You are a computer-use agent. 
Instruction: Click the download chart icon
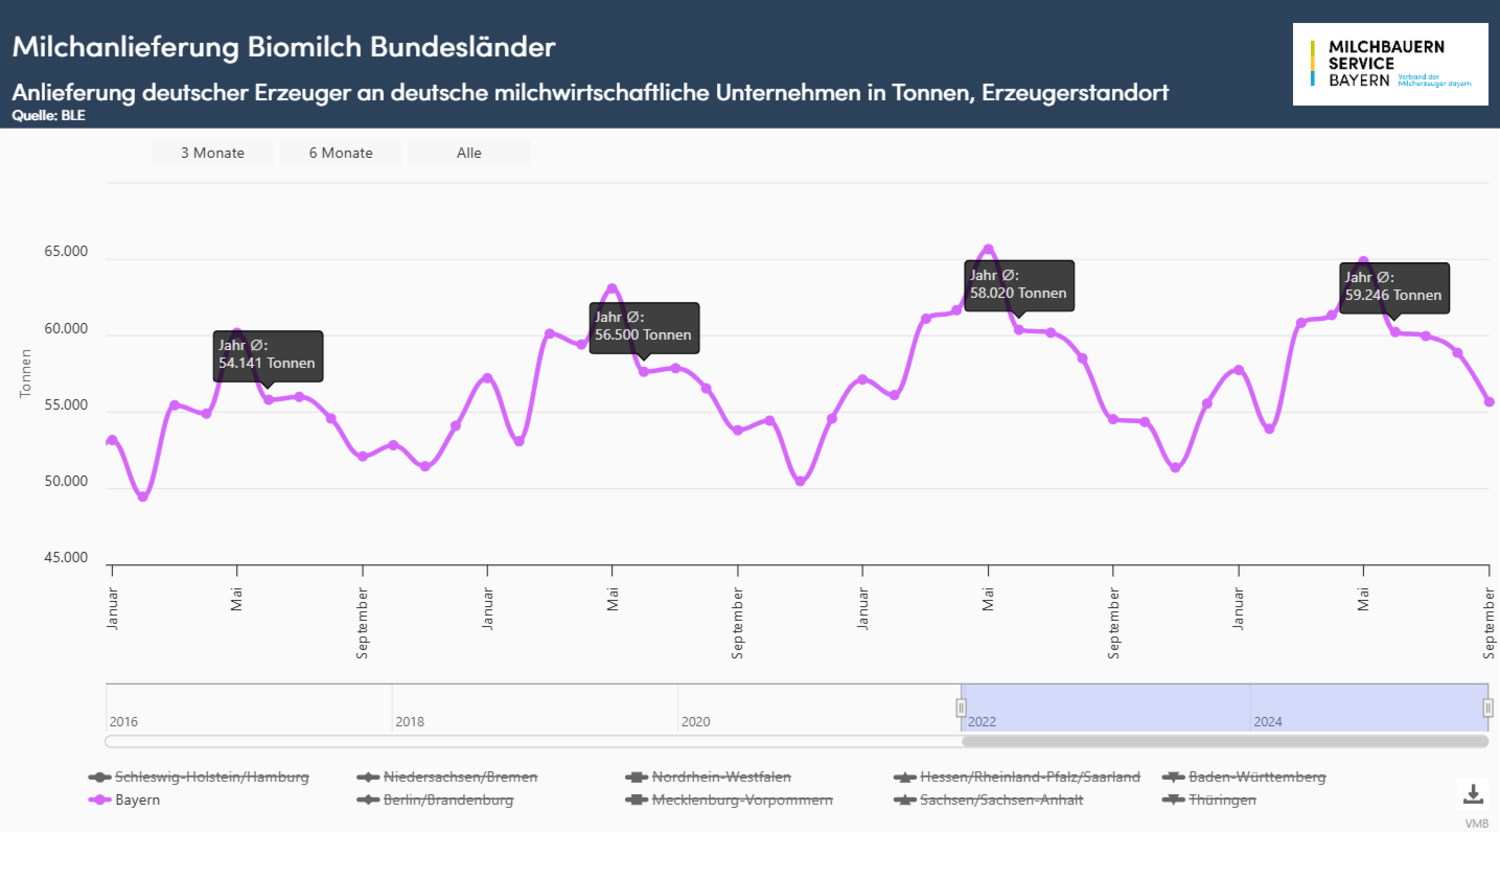(x=1472, y=795)
